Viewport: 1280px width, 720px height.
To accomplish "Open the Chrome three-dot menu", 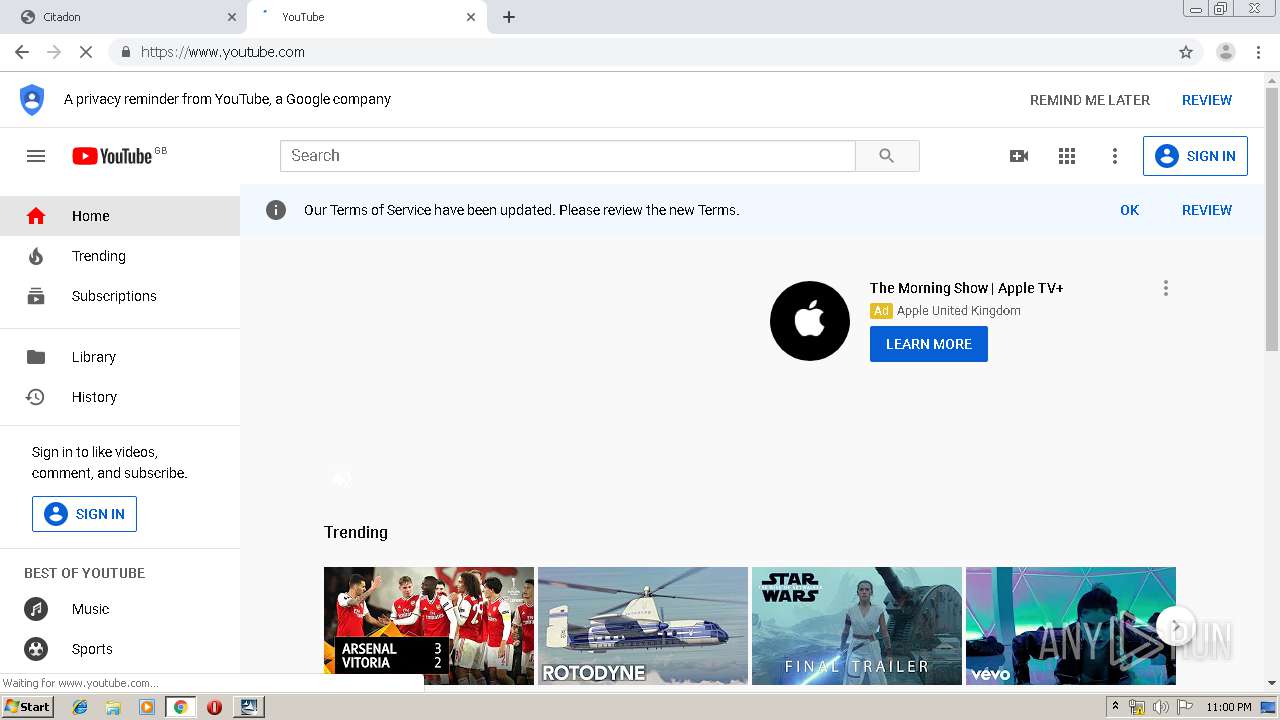I will coord(1259,52).
